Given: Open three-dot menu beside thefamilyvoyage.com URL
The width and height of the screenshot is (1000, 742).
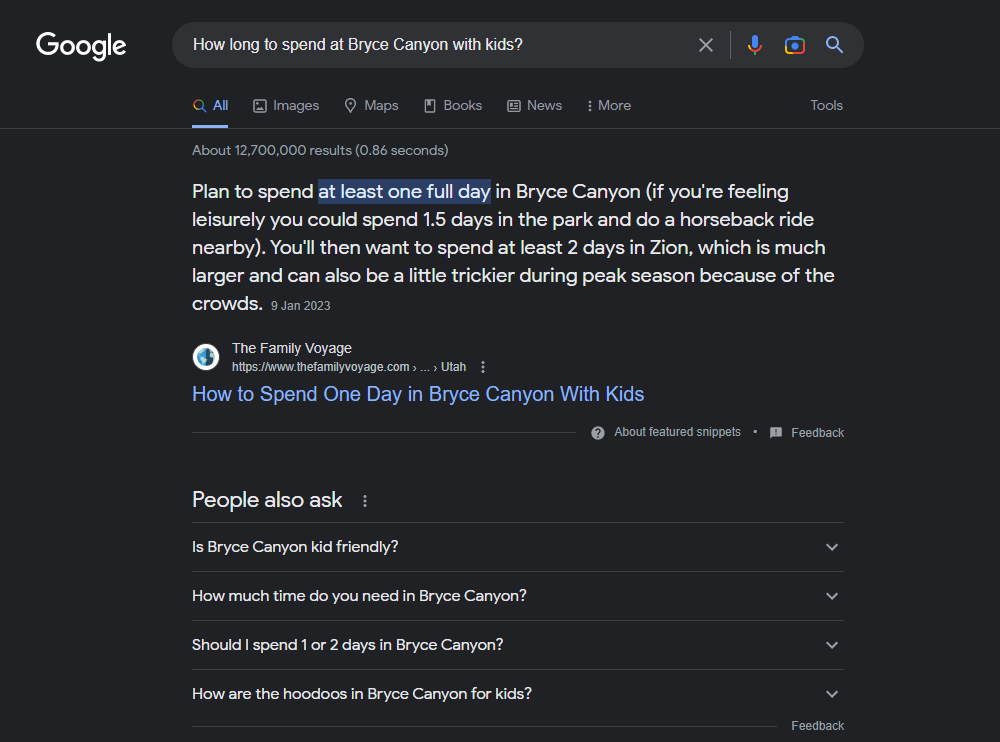Looking at the screenshot, I should (x=483, y=367).
